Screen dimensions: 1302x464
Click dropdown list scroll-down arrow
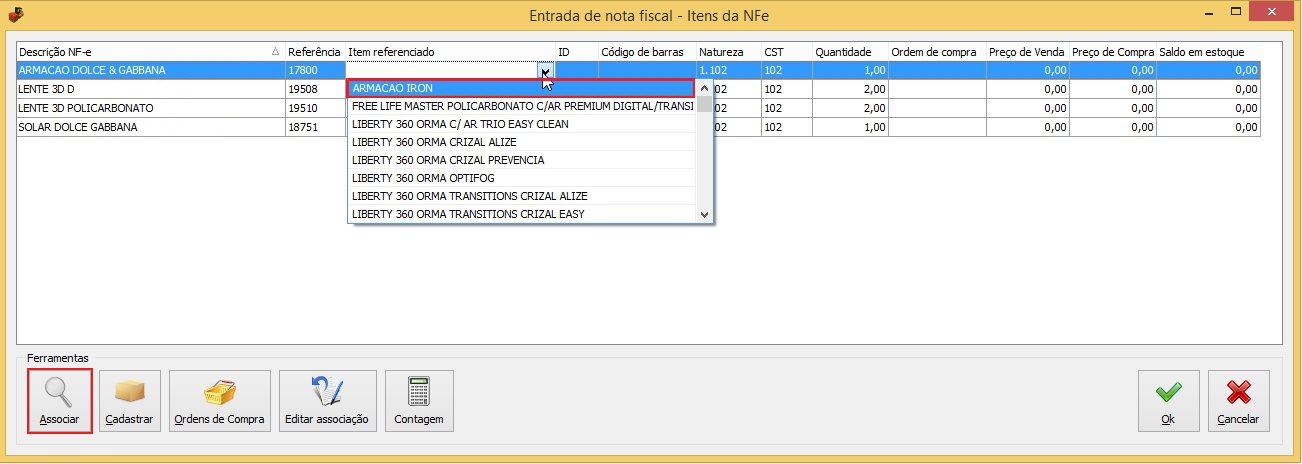point(704,214)
